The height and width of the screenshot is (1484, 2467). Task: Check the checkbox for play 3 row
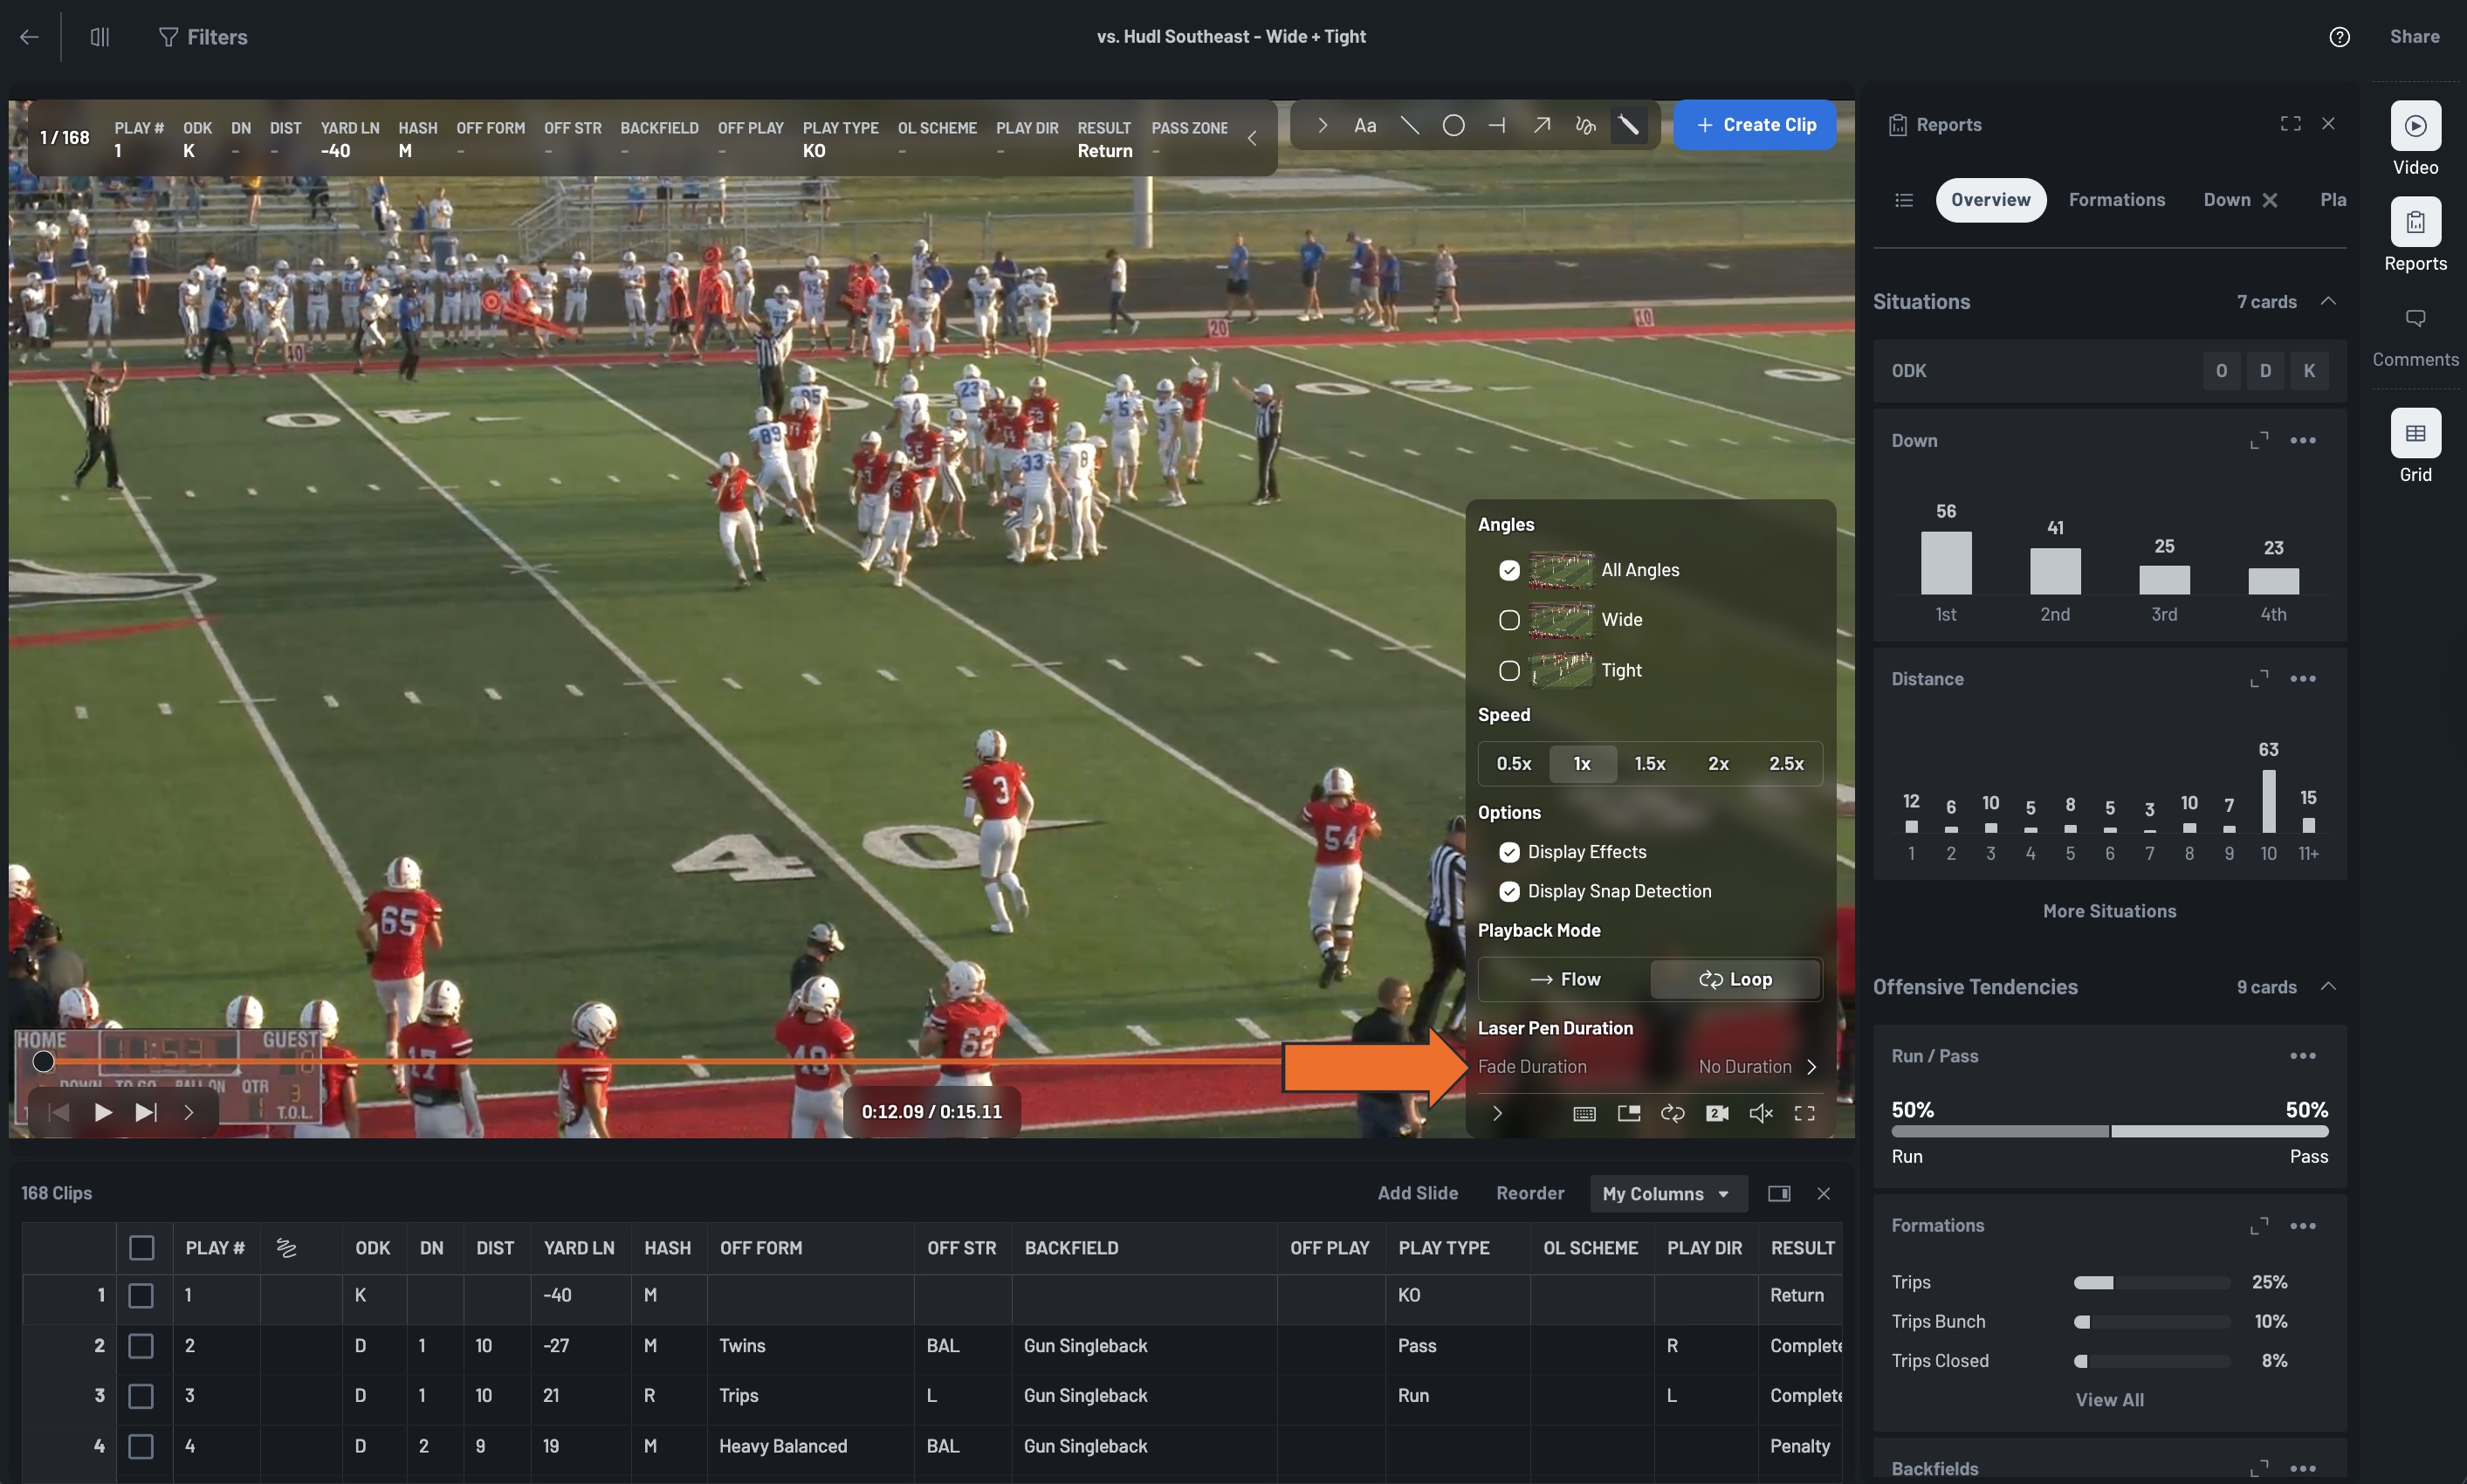click(142, 1396)
